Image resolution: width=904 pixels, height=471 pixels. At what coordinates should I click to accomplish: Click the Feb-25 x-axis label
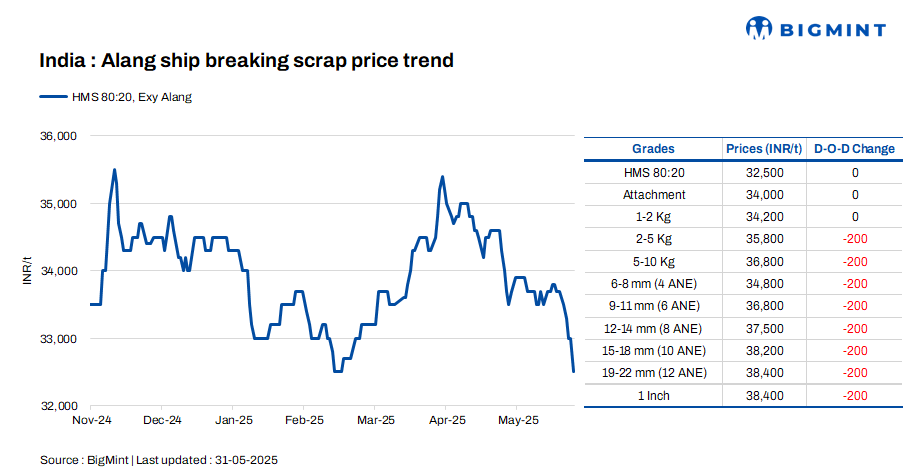click(x=304, y=420)
